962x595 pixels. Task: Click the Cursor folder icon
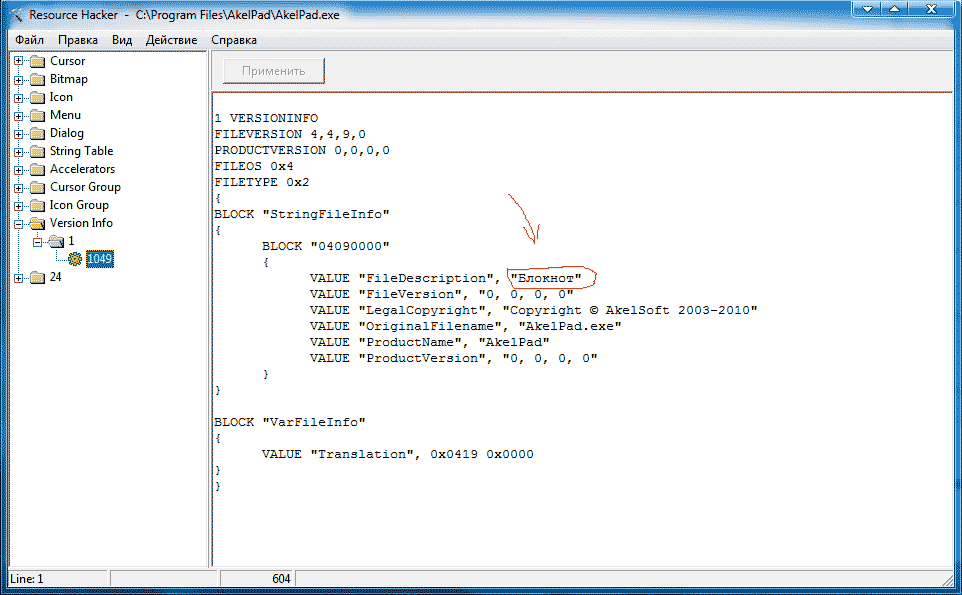click(37, 61)
